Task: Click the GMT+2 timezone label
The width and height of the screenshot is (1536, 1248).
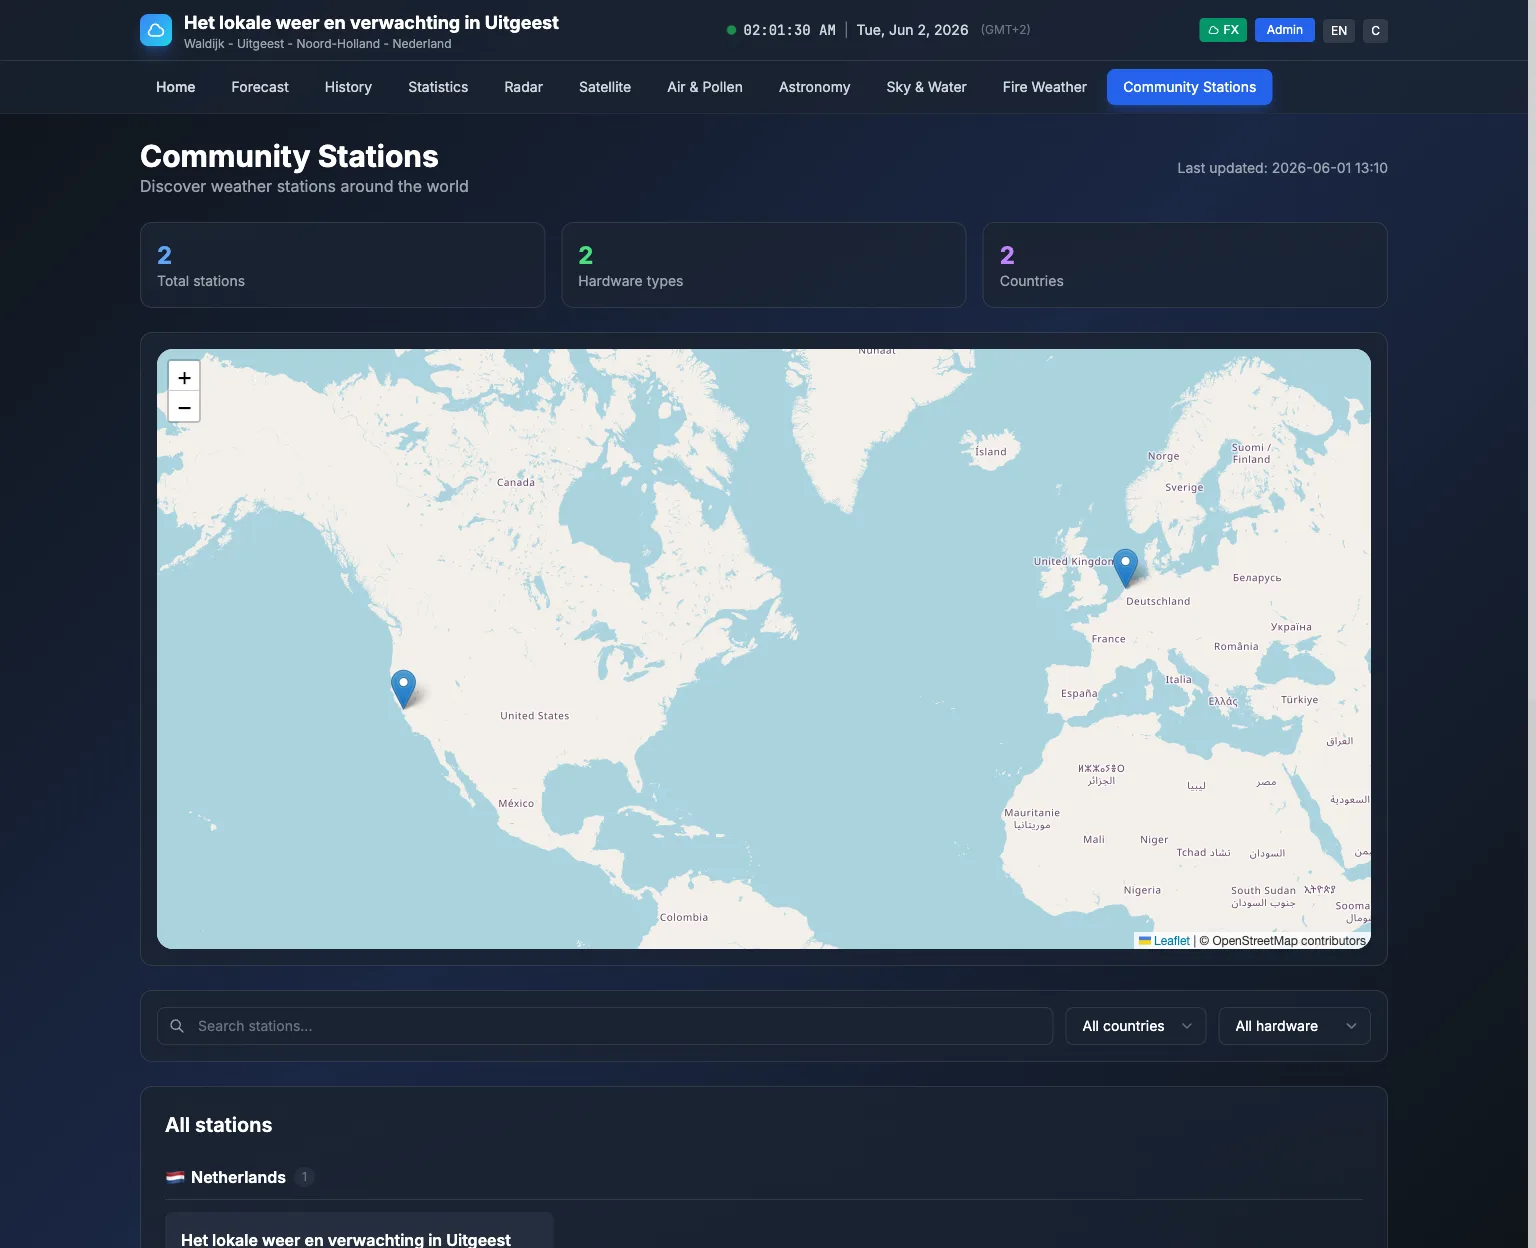Action: click(1005, 30)
